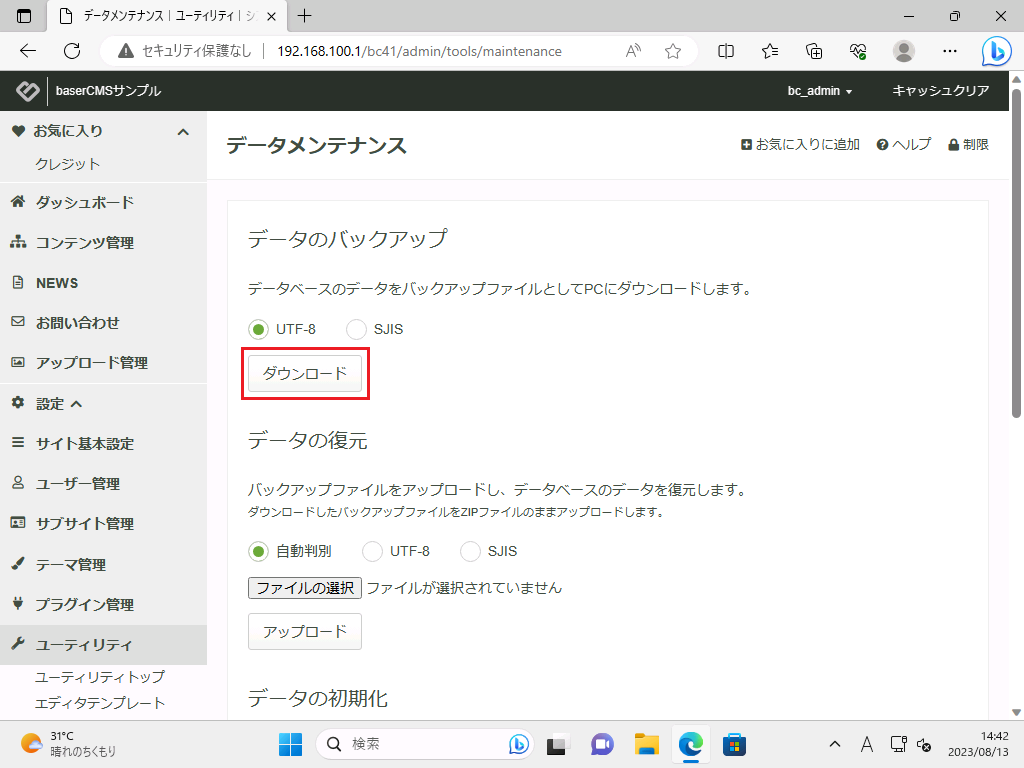Collapse the 設定 sidebar group
Image resolution: width=1024 pixels, height=768 pixels.
coord(76,404)
